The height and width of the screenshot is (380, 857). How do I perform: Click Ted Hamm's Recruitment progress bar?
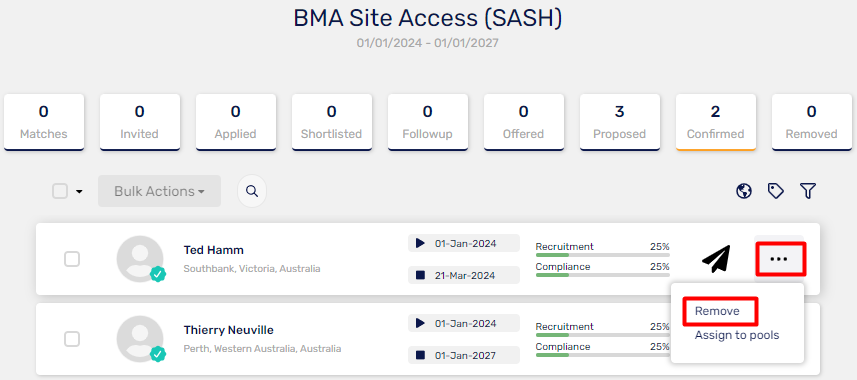pyautogui.click(x=602, y=255)
